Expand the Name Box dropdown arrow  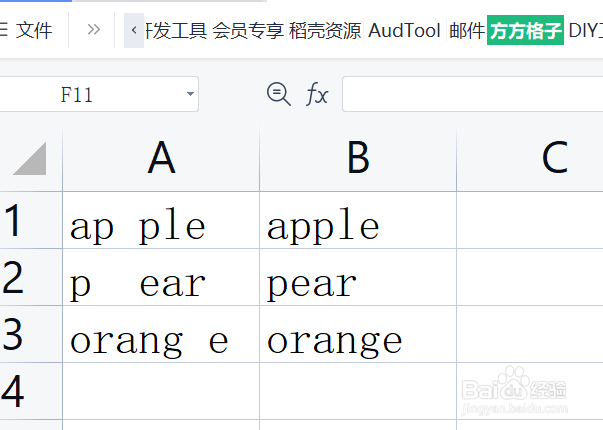[190, 94]
